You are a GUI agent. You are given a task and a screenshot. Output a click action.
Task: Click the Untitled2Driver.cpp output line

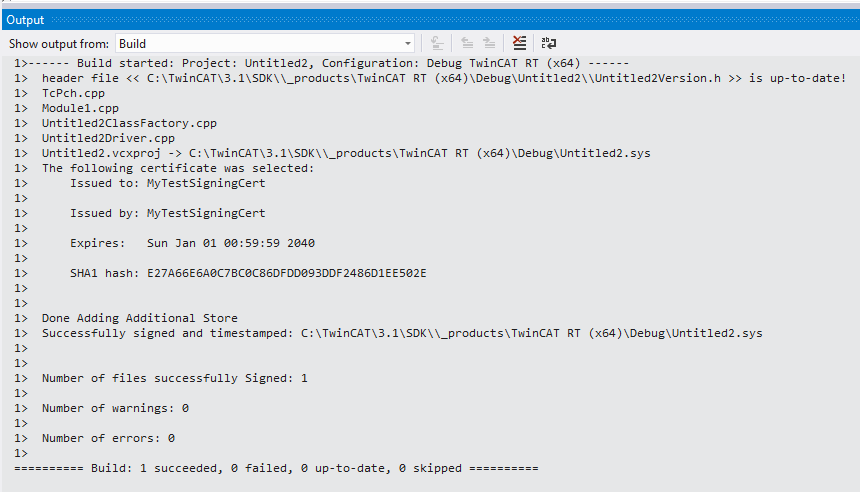108,138
